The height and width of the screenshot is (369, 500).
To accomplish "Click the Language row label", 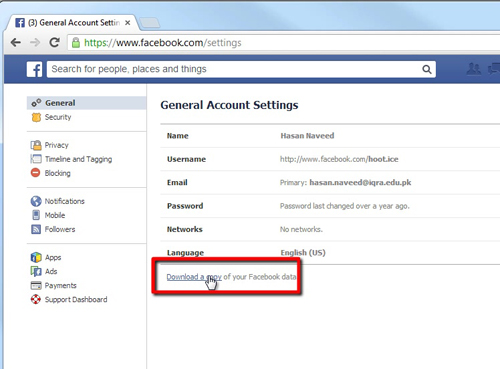I will pyautogui.click(x=185, y=253).
